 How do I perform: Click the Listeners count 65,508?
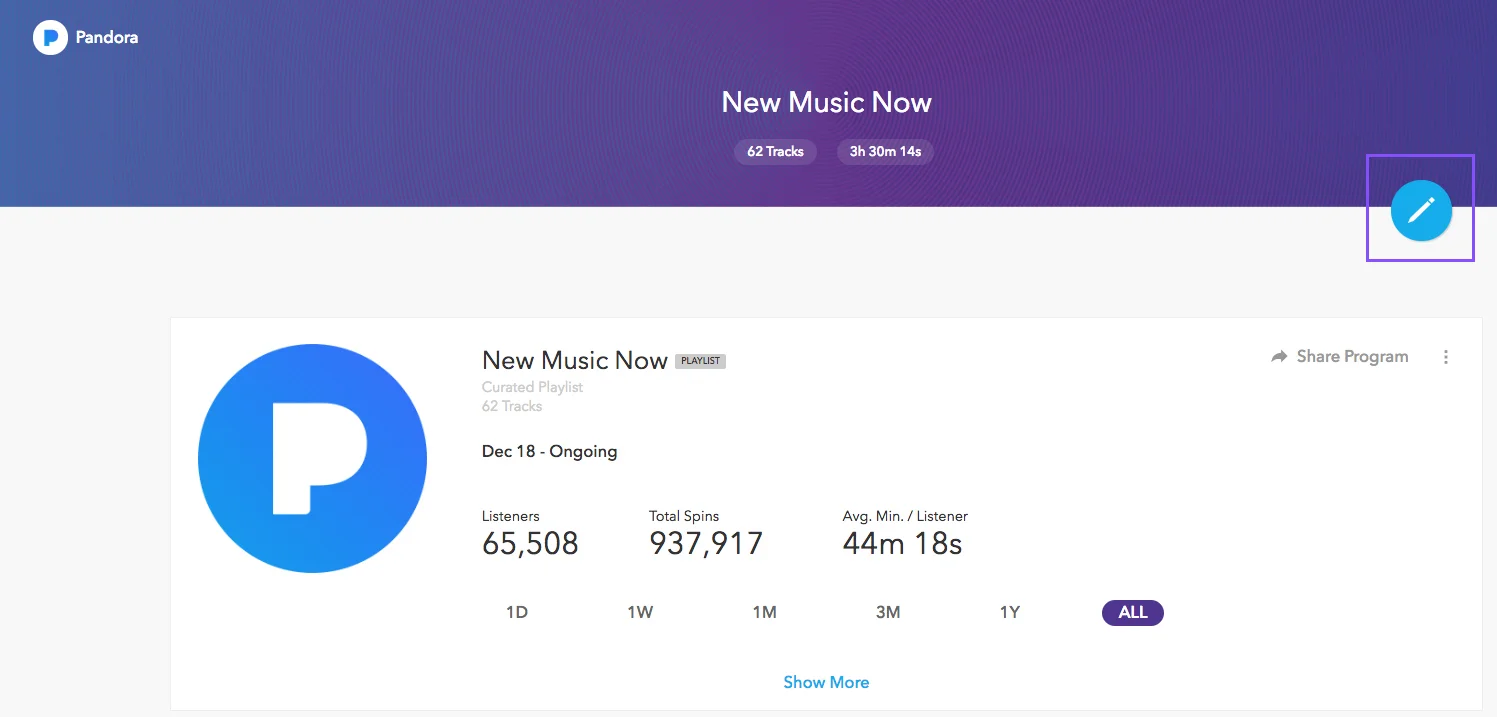(530, 543)
